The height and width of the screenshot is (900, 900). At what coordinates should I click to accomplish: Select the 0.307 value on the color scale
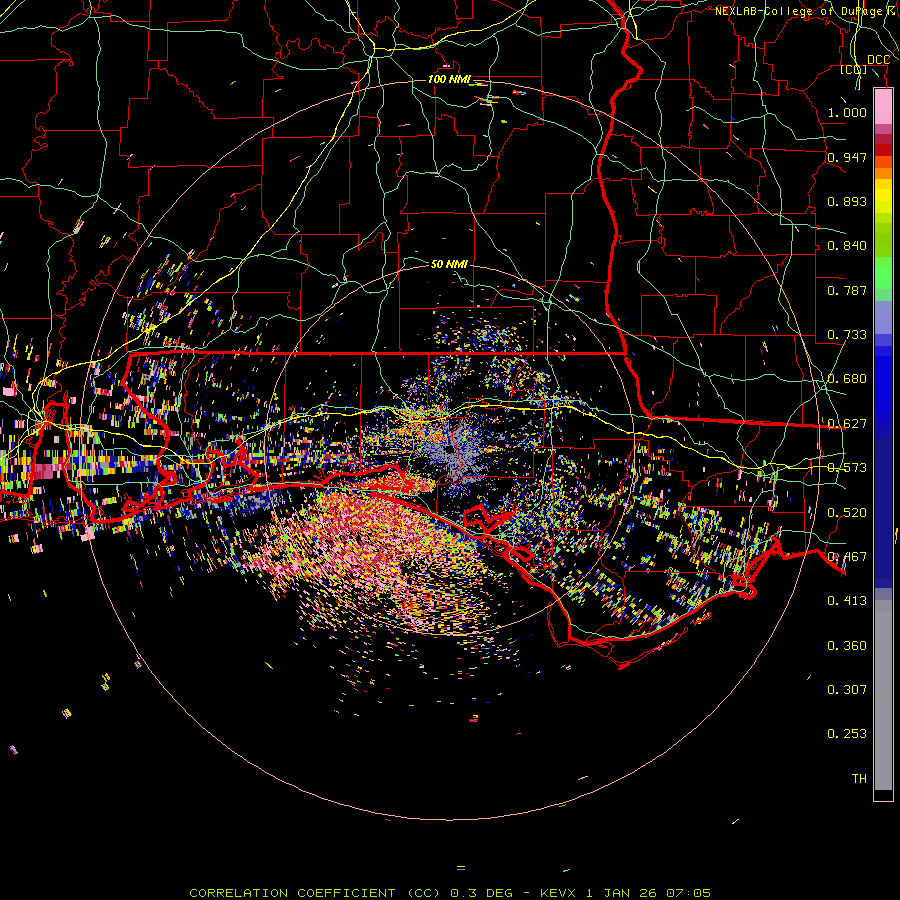[x=847, y=689]
